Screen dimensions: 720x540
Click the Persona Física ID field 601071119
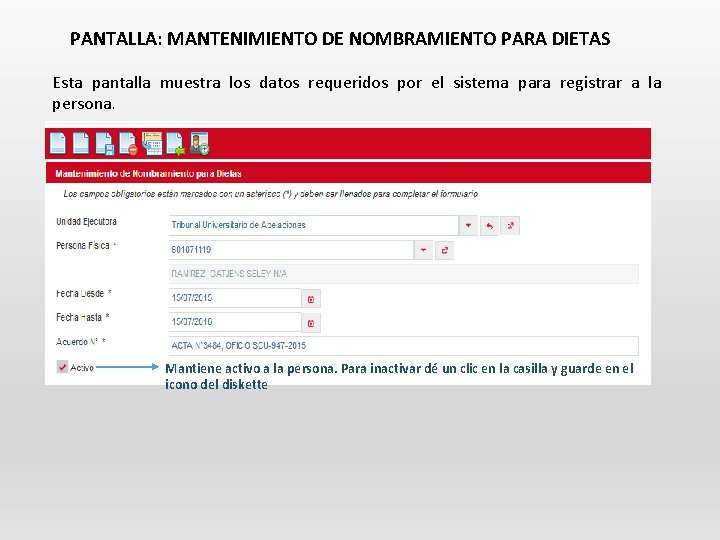click(x=291, y=250)
